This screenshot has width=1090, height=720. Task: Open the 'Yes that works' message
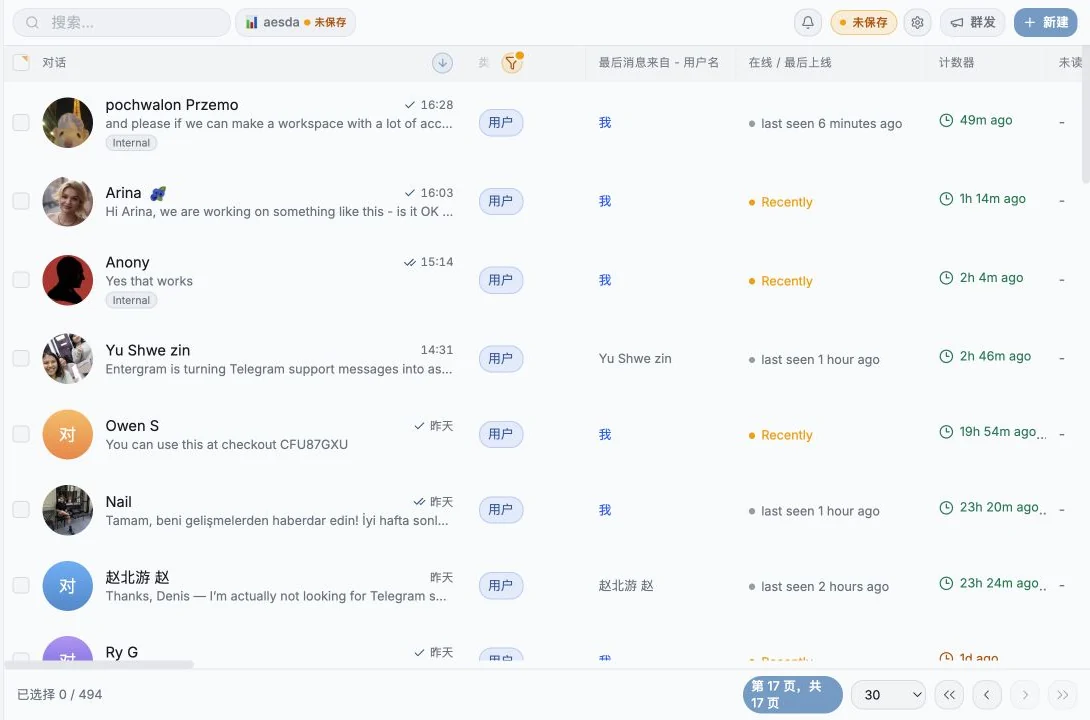[149, 281]
